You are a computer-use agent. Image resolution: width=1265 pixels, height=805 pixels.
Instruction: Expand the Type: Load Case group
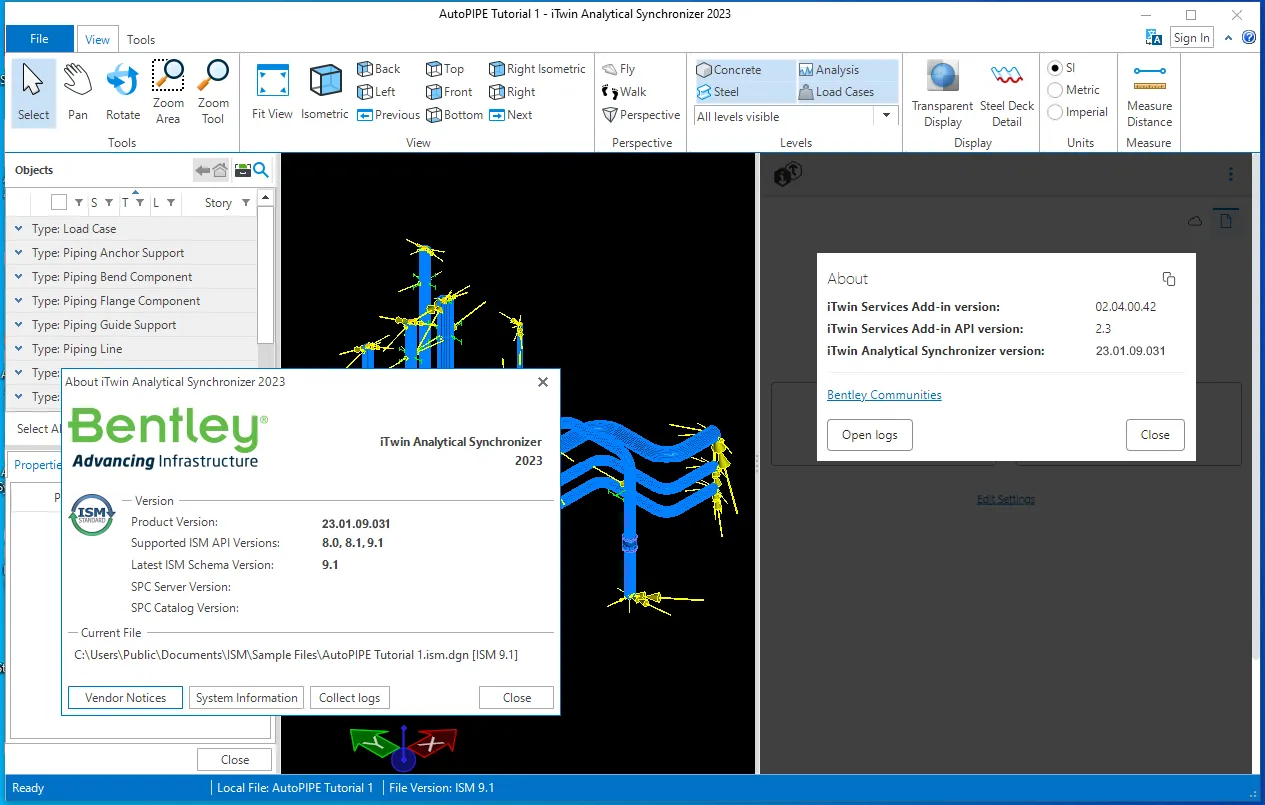coord(19,228)
